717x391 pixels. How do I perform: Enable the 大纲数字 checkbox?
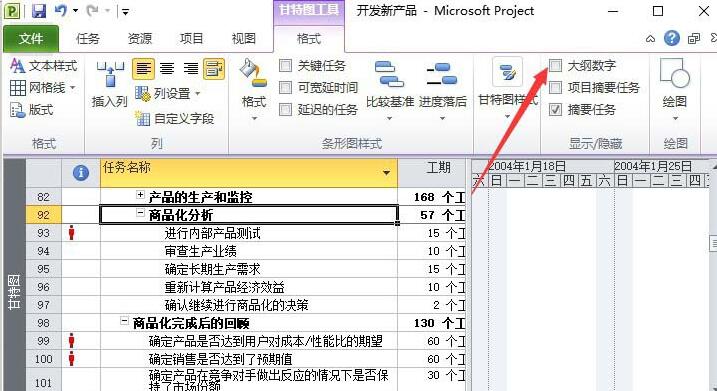tap(555, 65)
